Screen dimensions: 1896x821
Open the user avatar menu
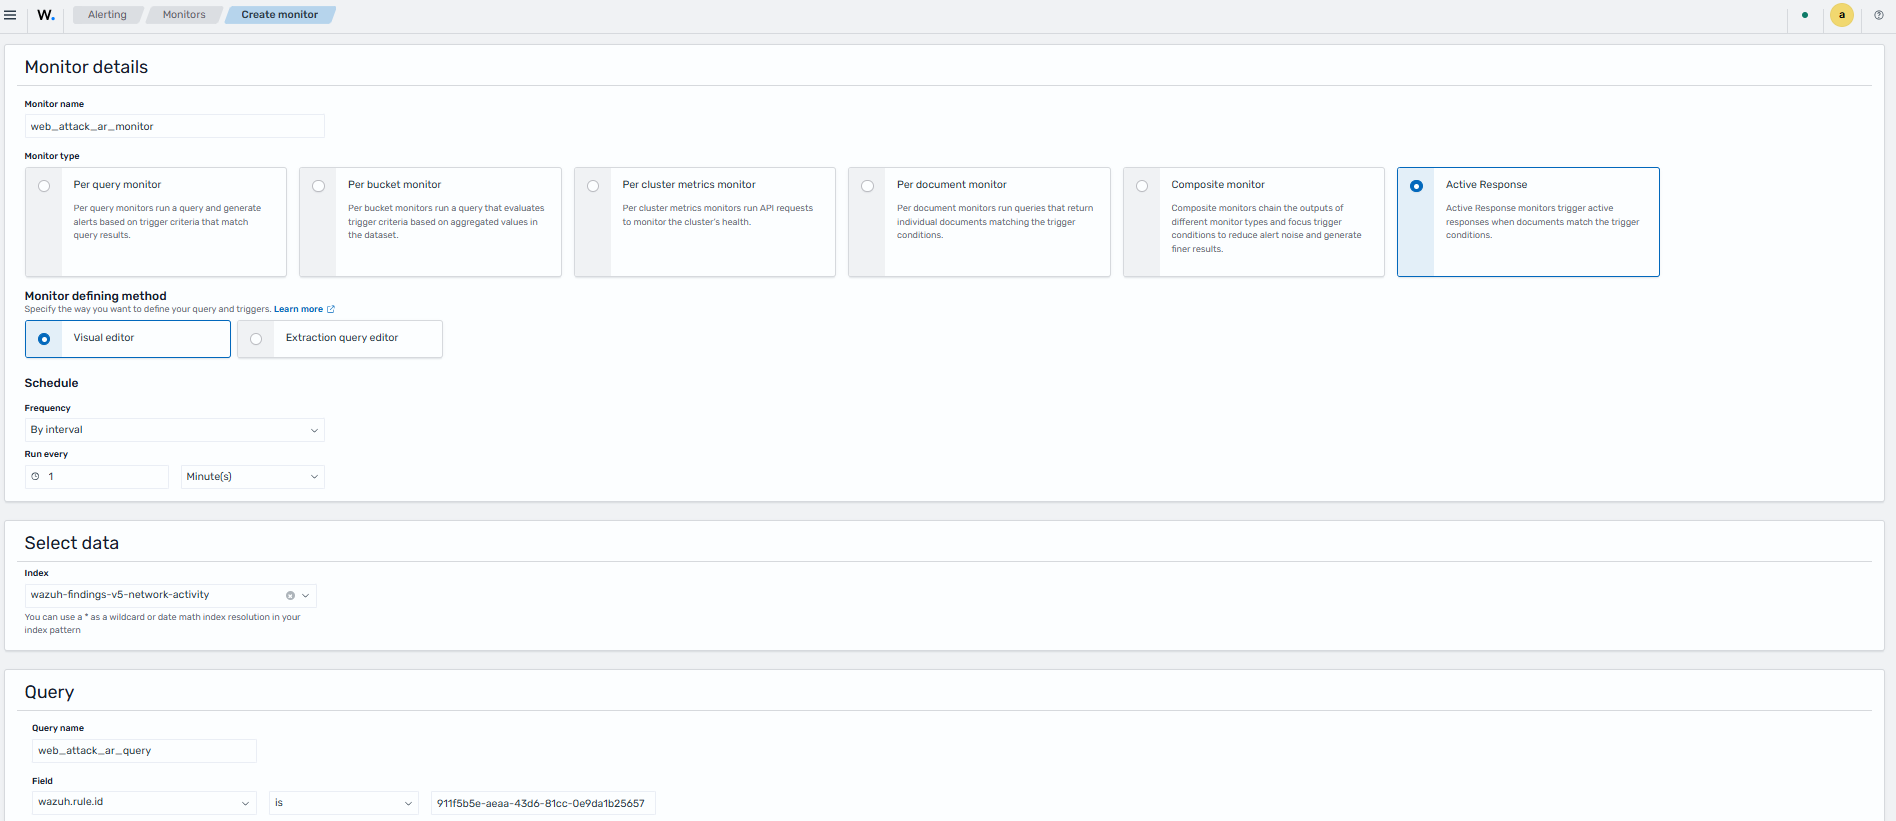pos(1841,15)
